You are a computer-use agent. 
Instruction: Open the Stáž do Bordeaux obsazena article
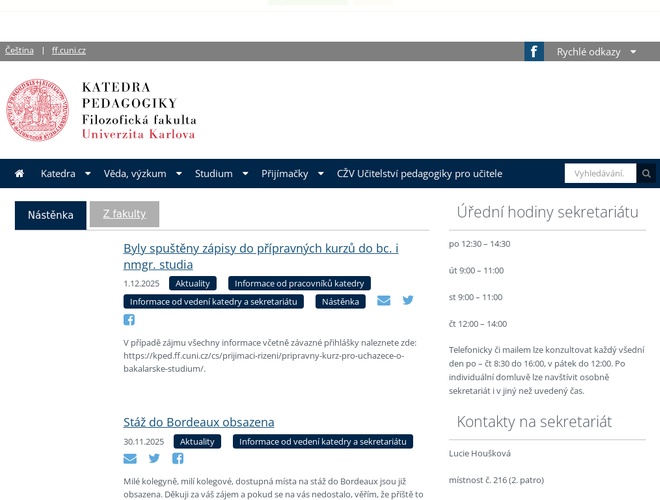coord(198,422)
